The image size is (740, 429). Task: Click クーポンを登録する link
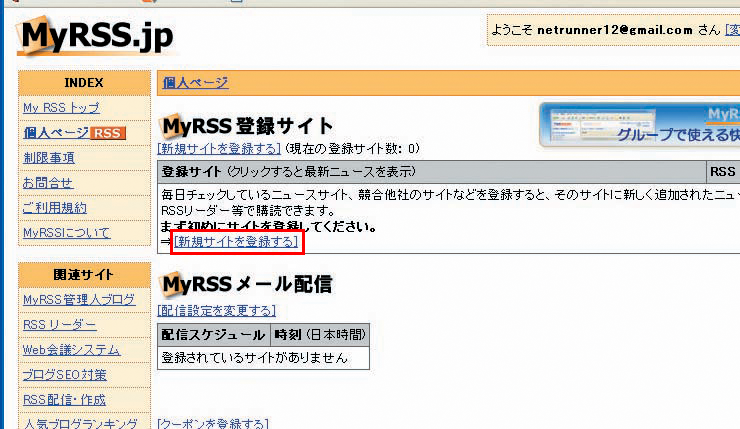pos(213,423)
